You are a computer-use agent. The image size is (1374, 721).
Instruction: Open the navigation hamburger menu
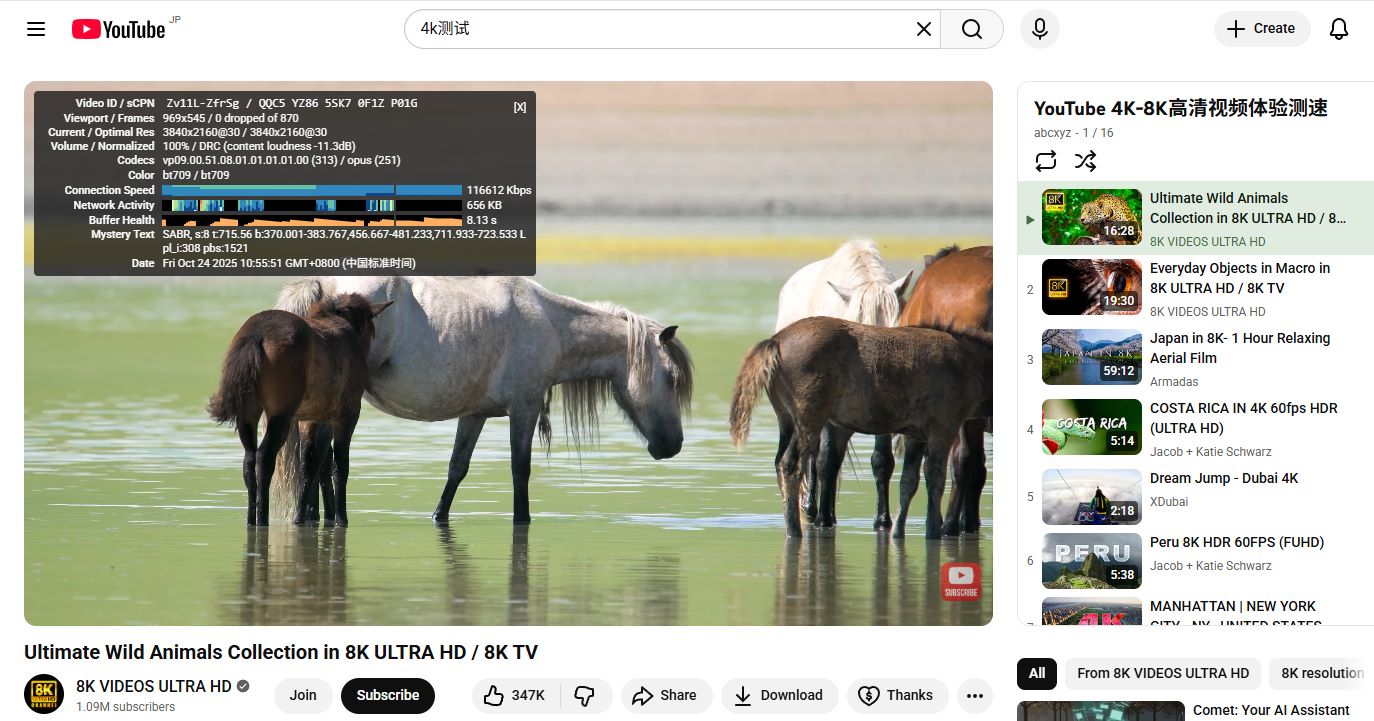(35, 28)
